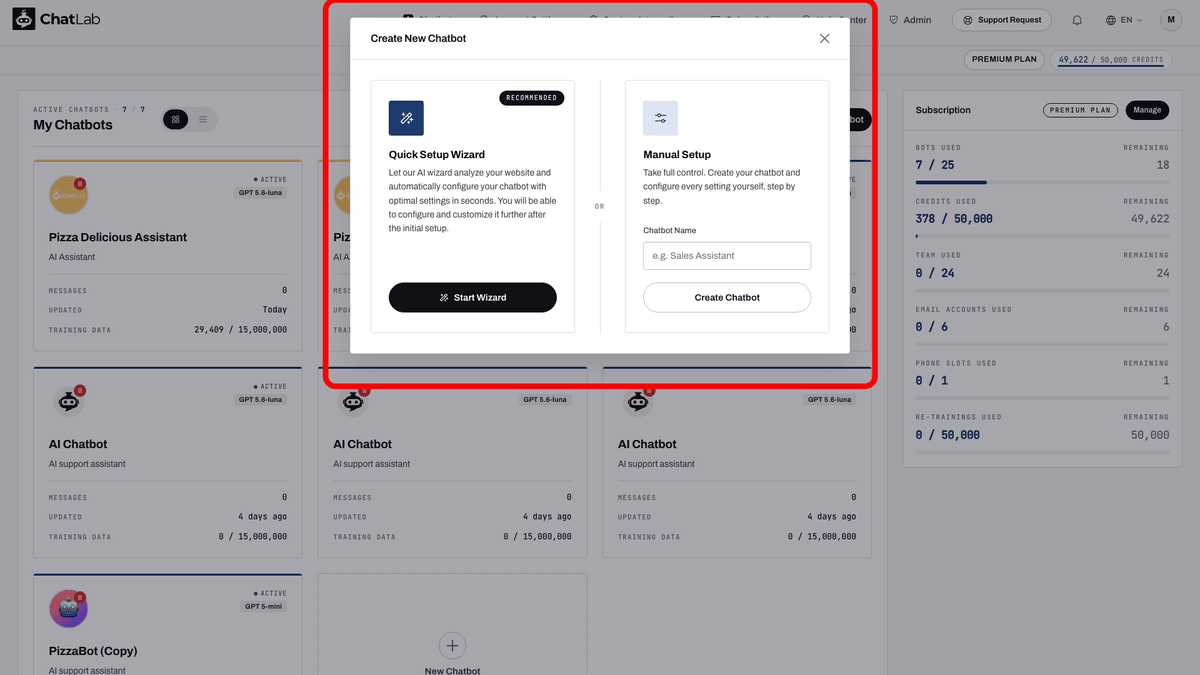The image size is (1200, 675).
Task: Click the Pizza Delicious Assistant avatar
Action: tap(68, 195)
